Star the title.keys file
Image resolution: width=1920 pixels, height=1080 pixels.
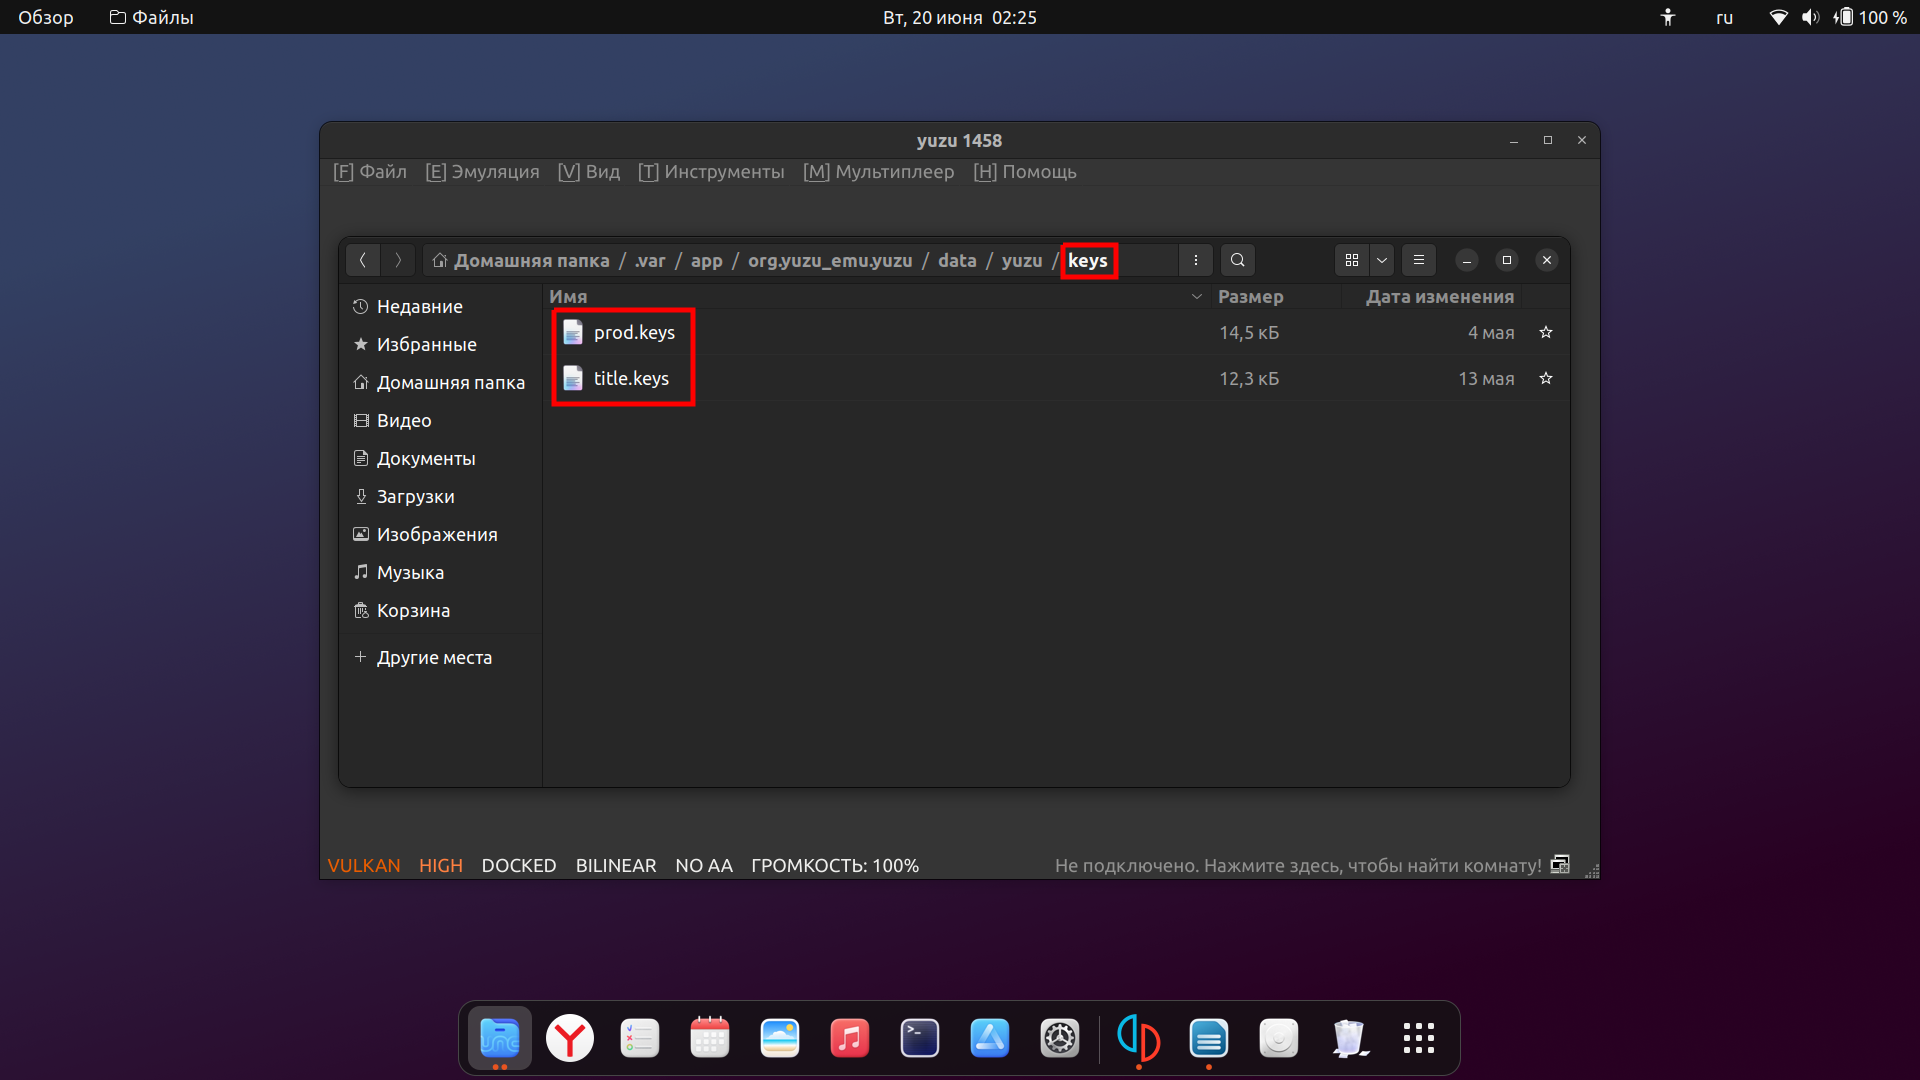(1546, 378)
